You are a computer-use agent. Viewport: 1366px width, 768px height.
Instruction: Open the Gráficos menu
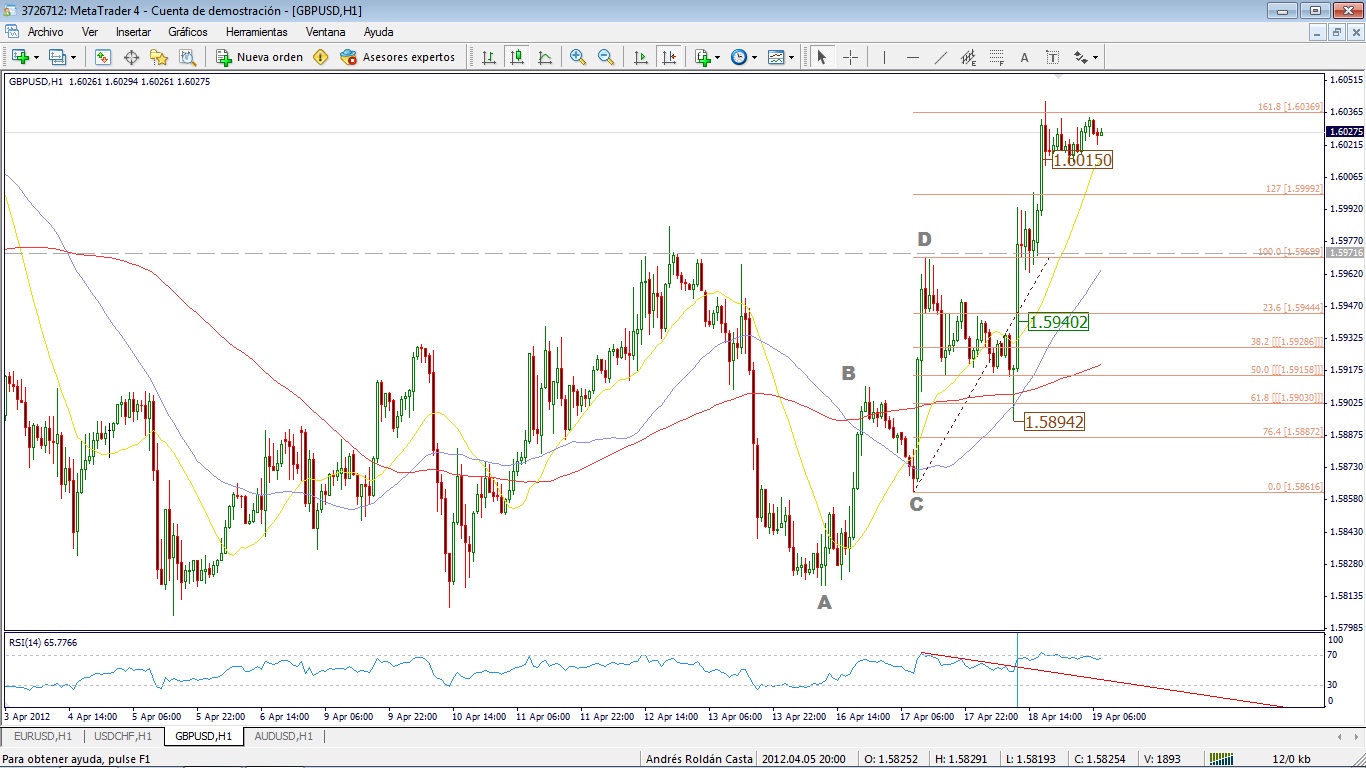point(188,32)
